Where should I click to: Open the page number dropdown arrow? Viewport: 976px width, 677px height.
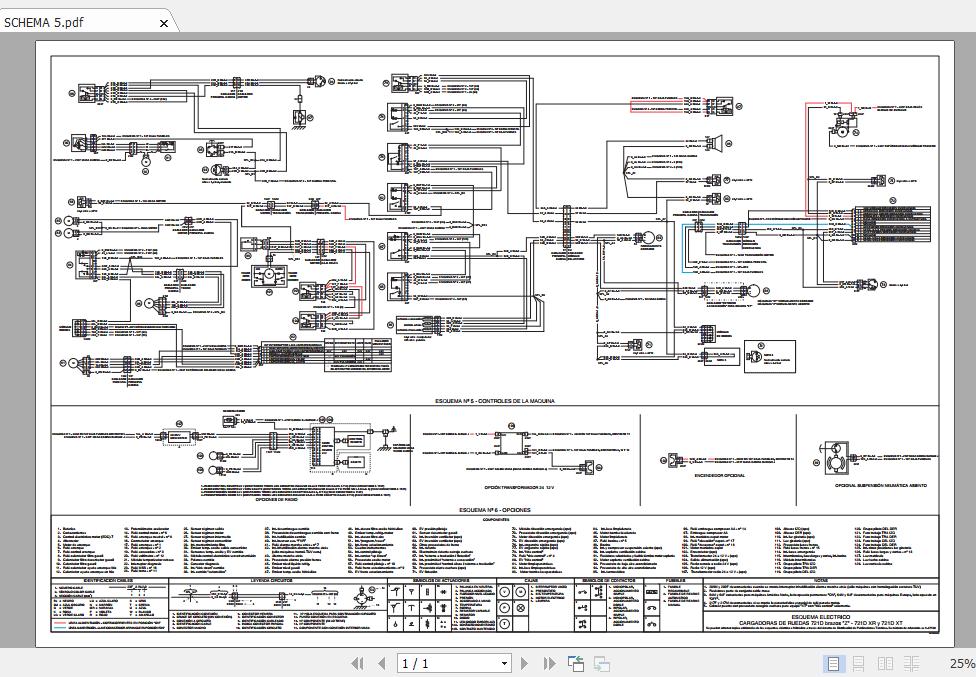(503, 663)
